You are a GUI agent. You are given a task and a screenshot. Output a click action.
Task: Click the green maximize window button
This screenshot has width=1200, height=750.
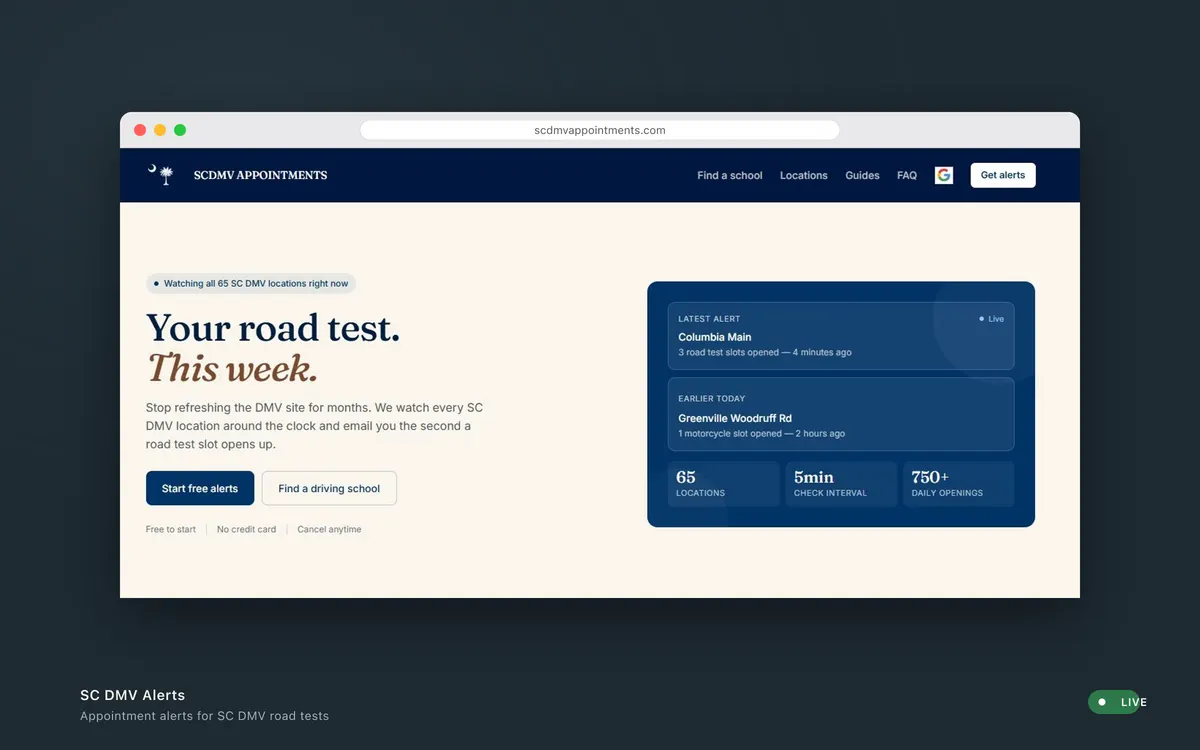tap(180, 130)
